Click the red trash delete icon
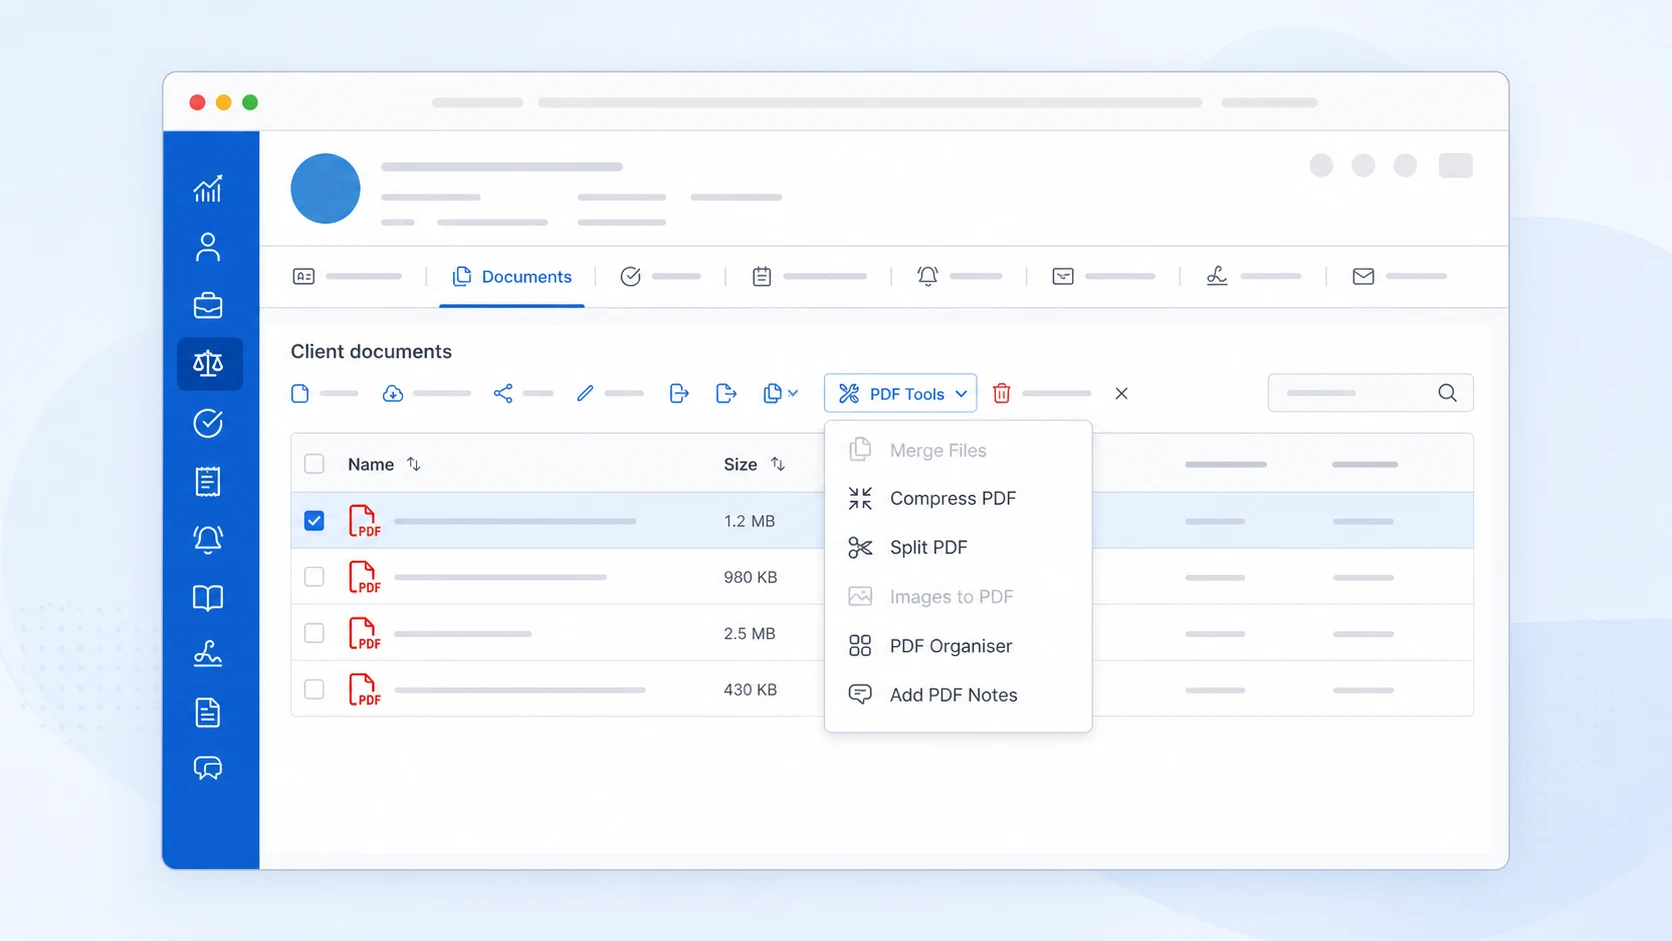This screenshot has width=1672, height=941. coord(1001,393)
